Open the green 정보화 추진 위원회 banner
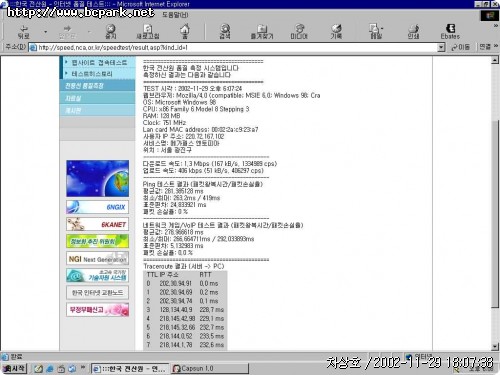The image size is (500, 375). (x=97, y=241)
